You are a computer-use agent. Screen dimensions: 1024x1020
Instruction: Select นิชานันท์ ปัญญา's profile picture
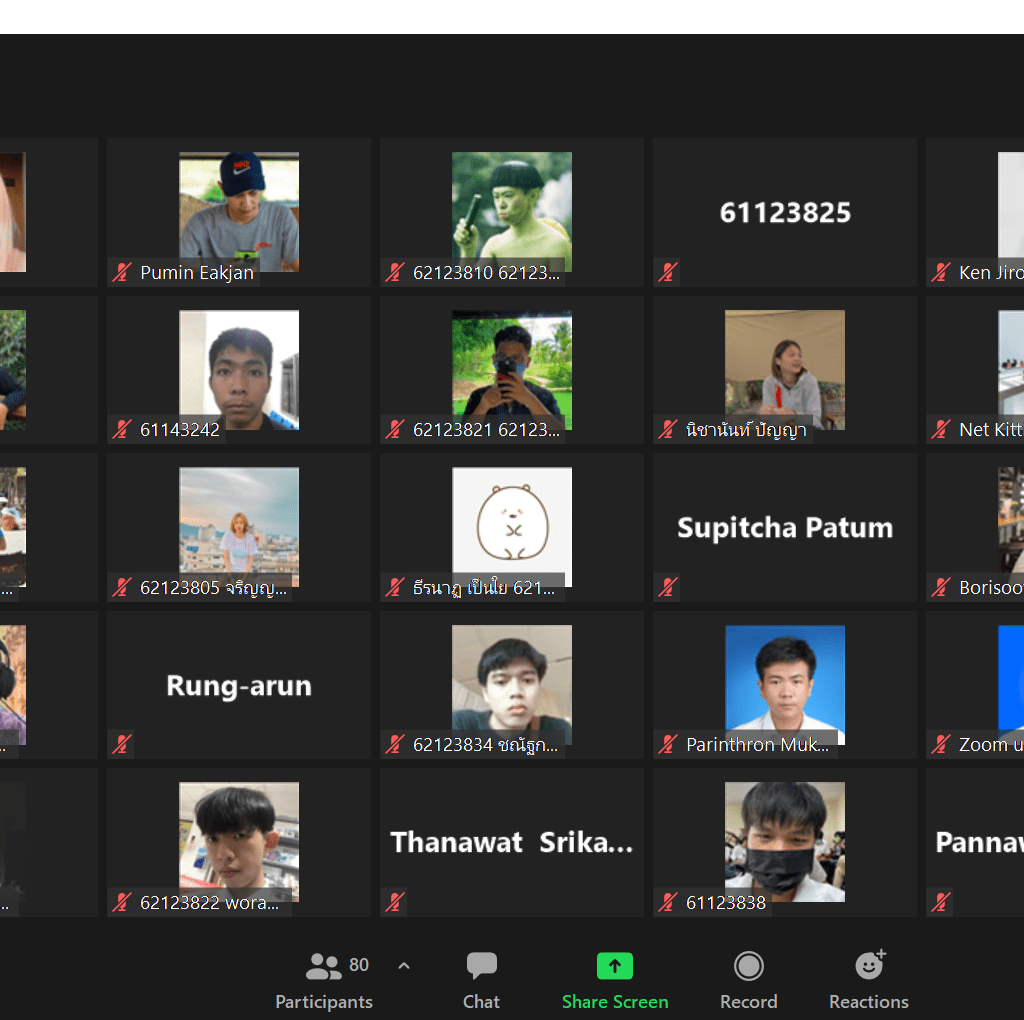click(785, 370)
